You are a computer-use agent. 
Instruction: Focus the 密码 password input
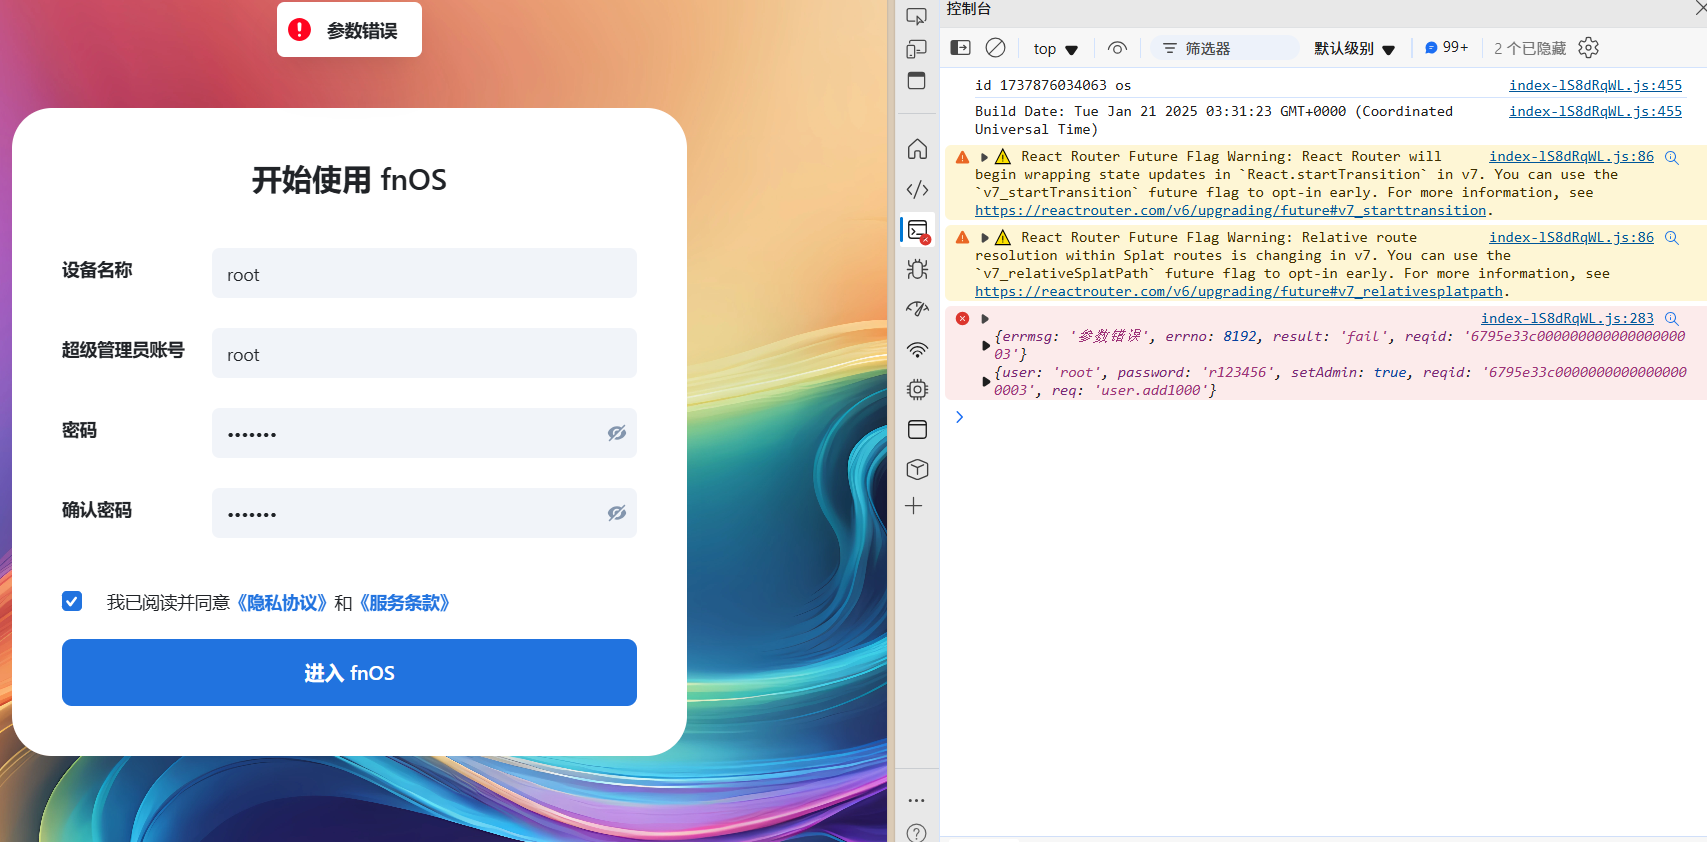coord(424,433)
